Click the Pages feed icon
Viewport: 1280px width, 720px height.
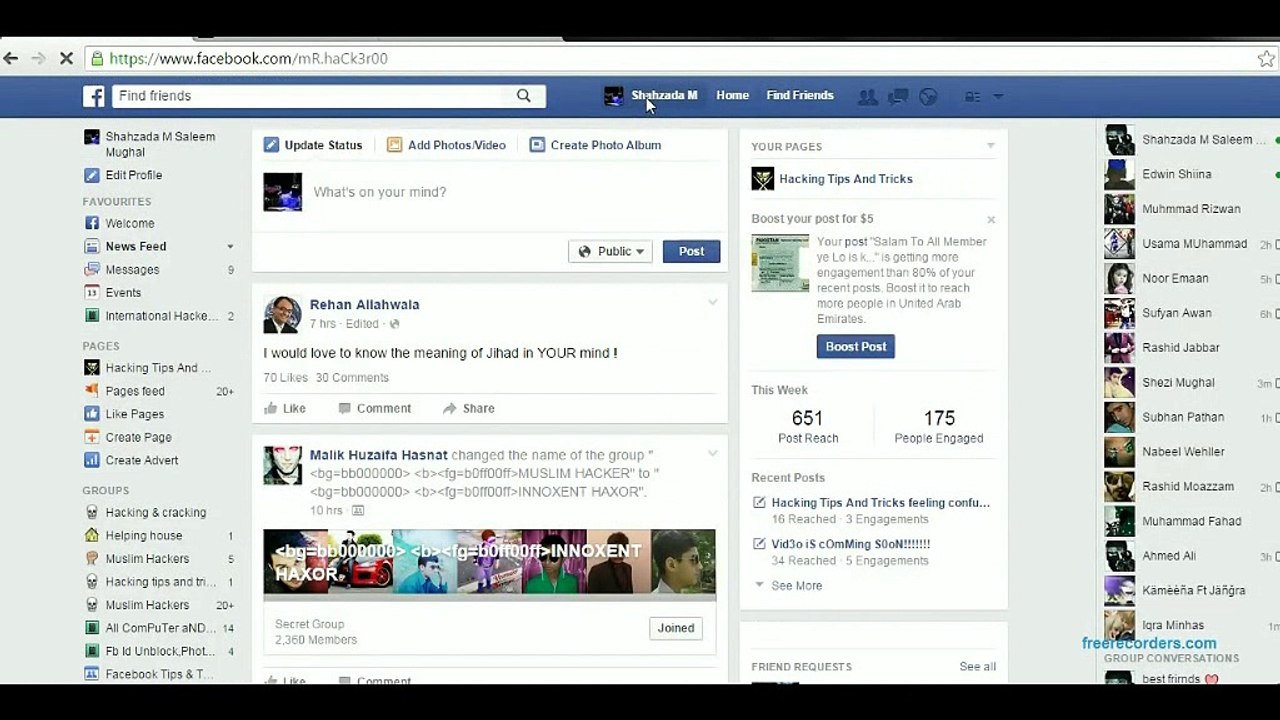[92, 391]
